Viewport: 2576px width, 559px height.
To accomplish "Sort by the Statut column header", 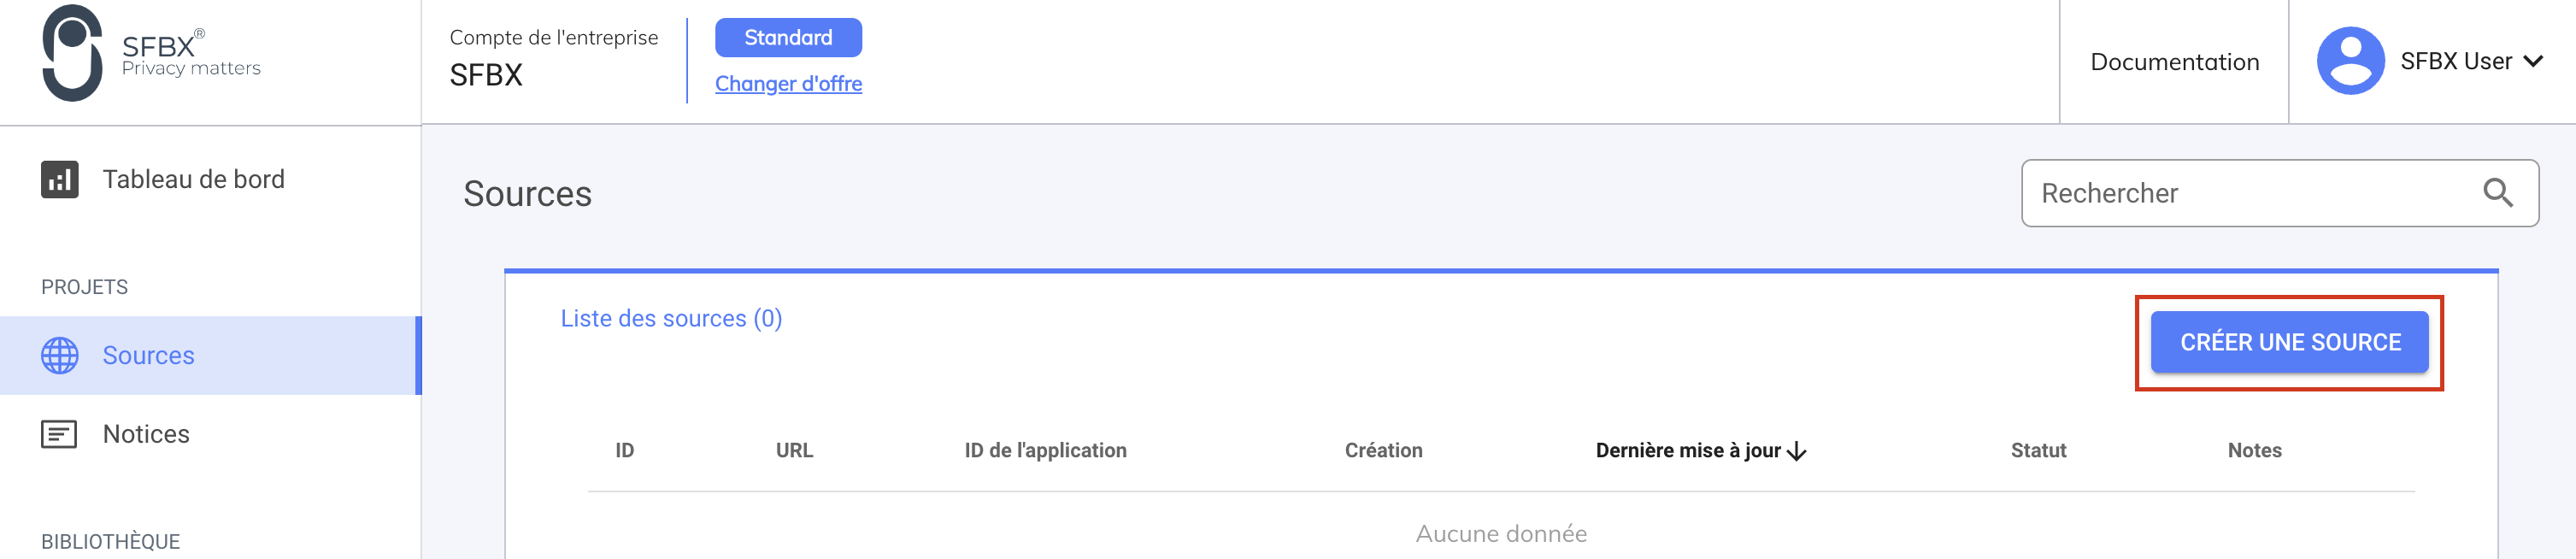I will click(2038, 451).
